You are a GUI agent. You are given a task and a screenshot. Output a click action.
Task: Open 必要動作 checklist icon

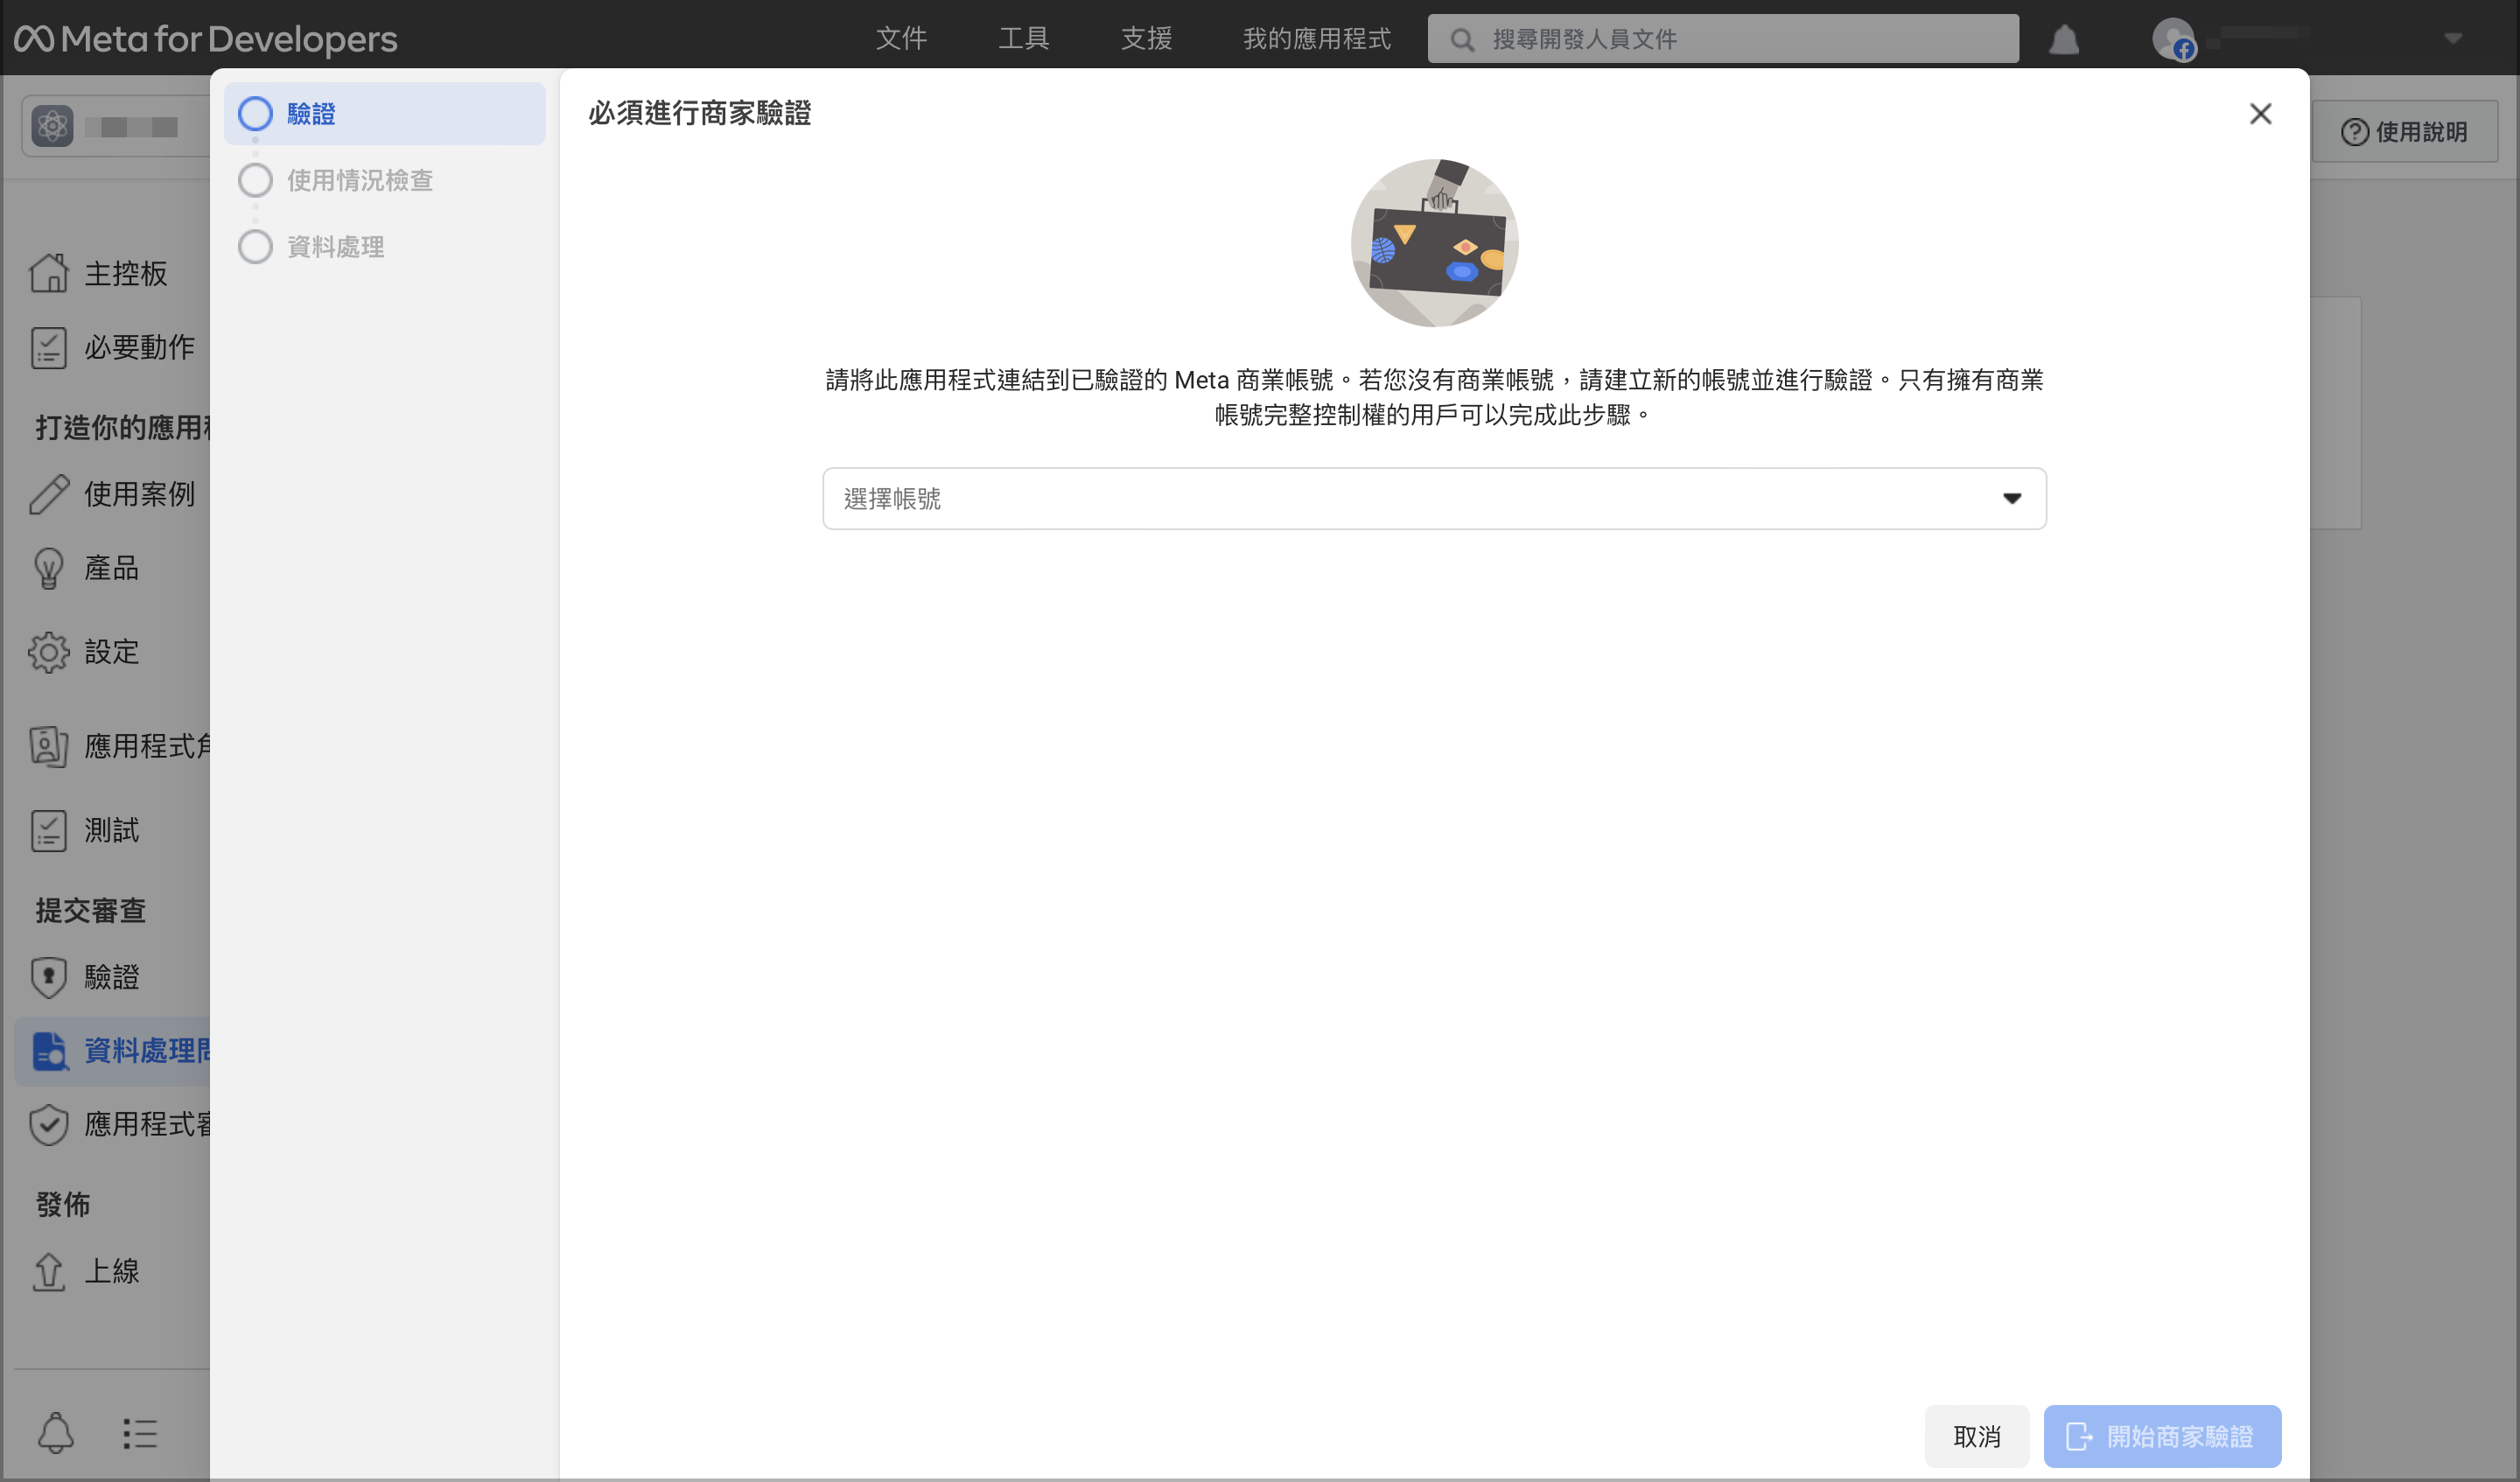pyautogui.click(x=48, y=348)
